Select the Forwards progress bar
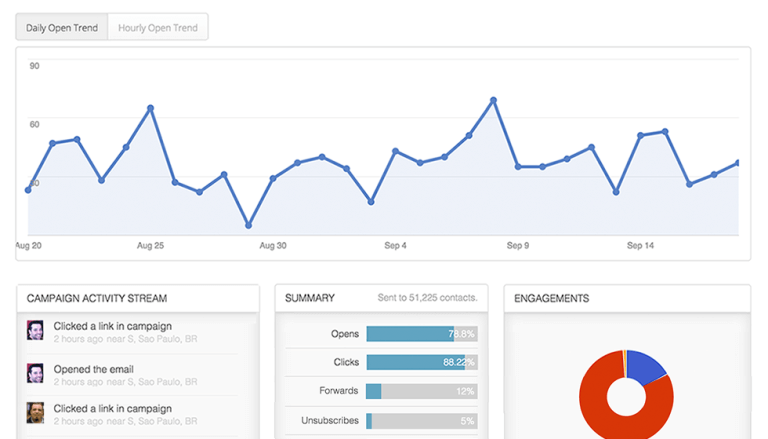768x439 pixels. 421,391
